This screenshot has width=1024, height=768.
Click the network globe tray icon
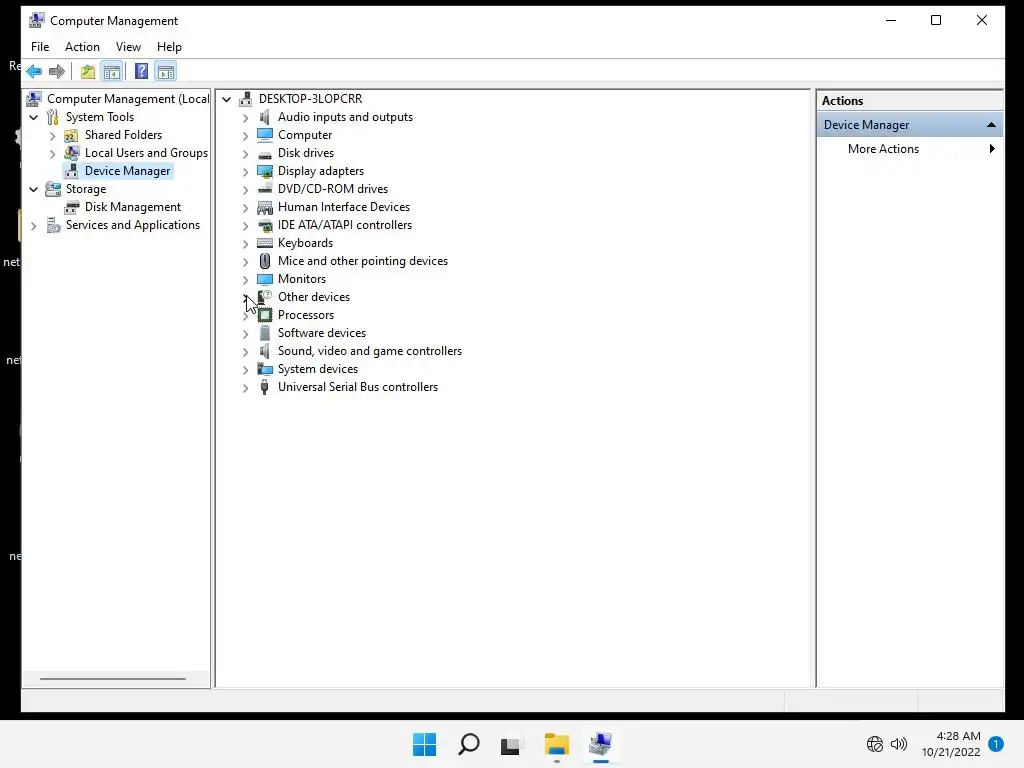[x=874, y=744]
